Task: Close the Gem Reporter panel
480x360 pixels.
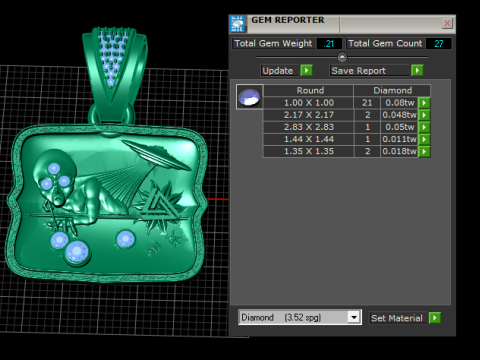Action: point(447,23)
